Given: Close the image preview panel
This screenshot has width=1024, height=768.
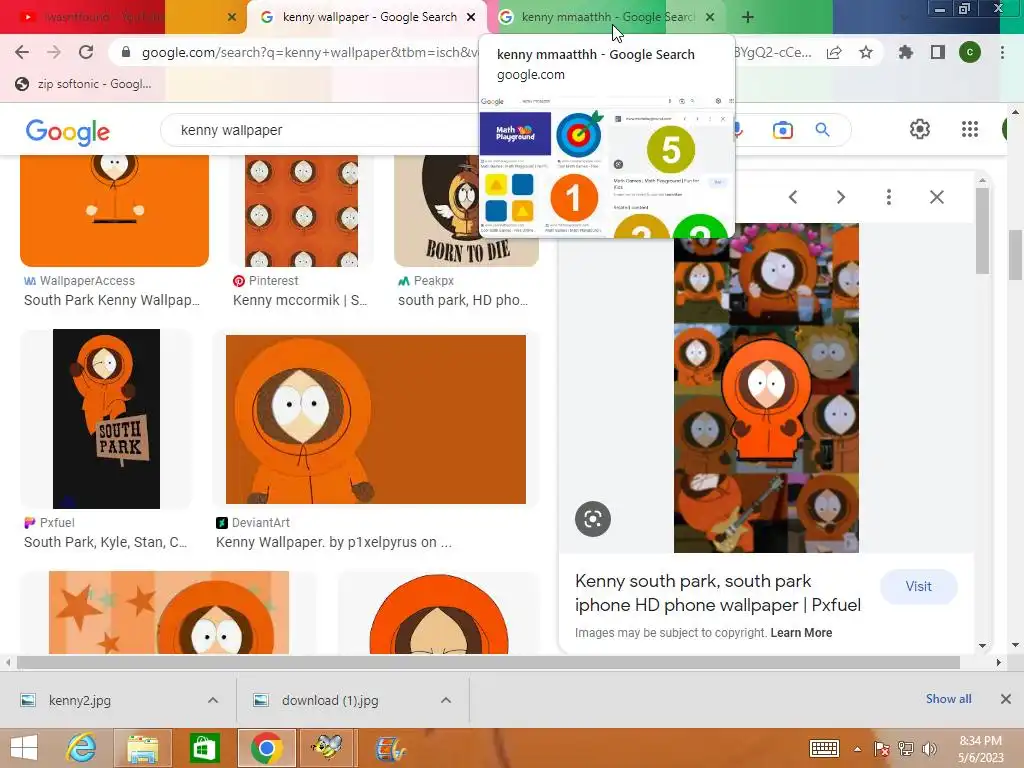Looking at the screenshot, I should point(936,197).
